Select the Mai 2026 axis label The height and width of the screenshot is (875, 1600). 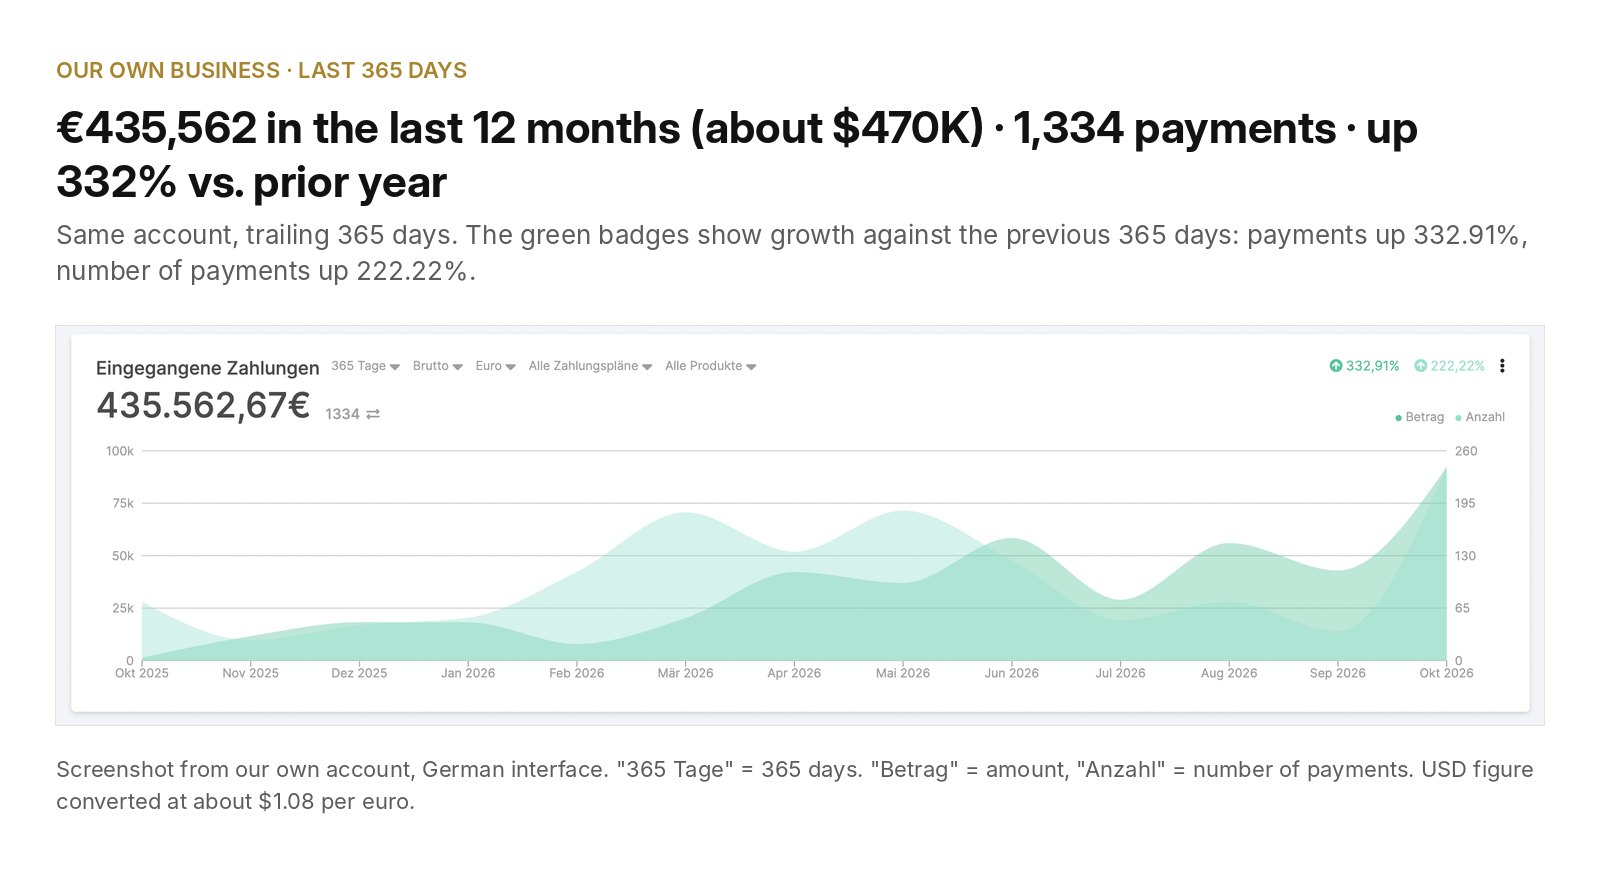[903, 673]
